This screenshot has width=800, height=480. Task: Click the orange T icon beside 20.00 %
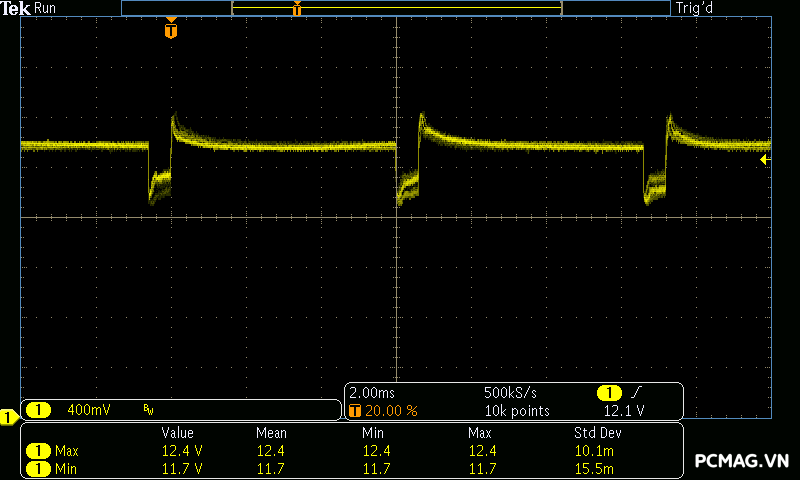355,411
